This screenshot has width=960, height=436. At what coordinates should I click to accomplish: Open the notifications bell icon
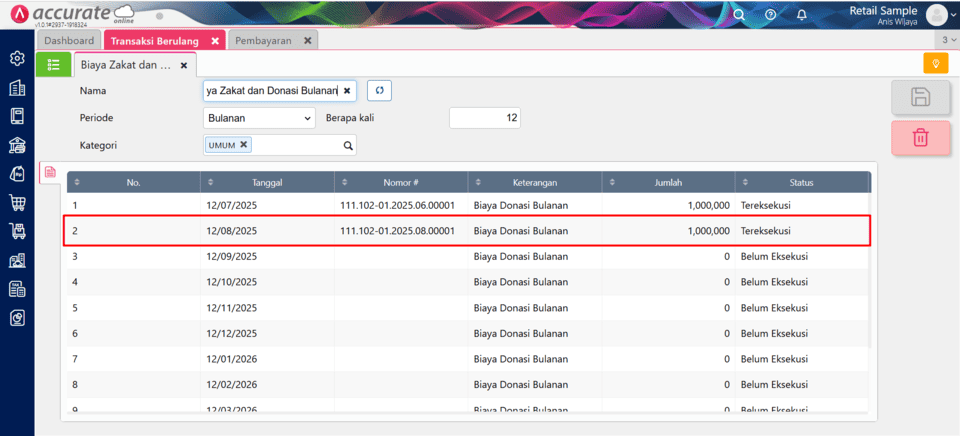[x=801, y=15]
